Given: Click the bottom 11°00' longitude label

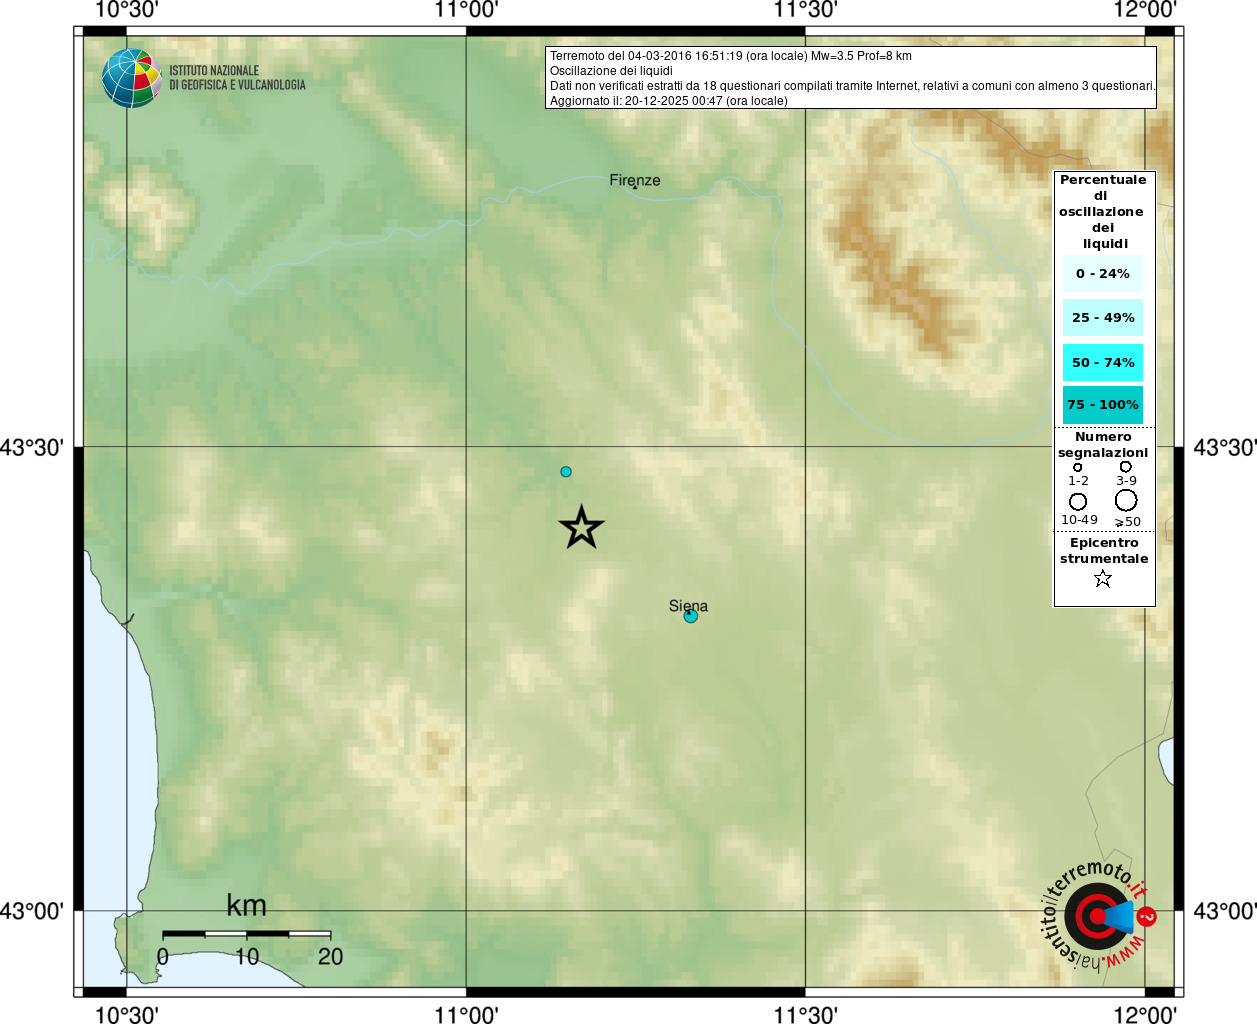Looking at the screenshot, I should 467,1015.
